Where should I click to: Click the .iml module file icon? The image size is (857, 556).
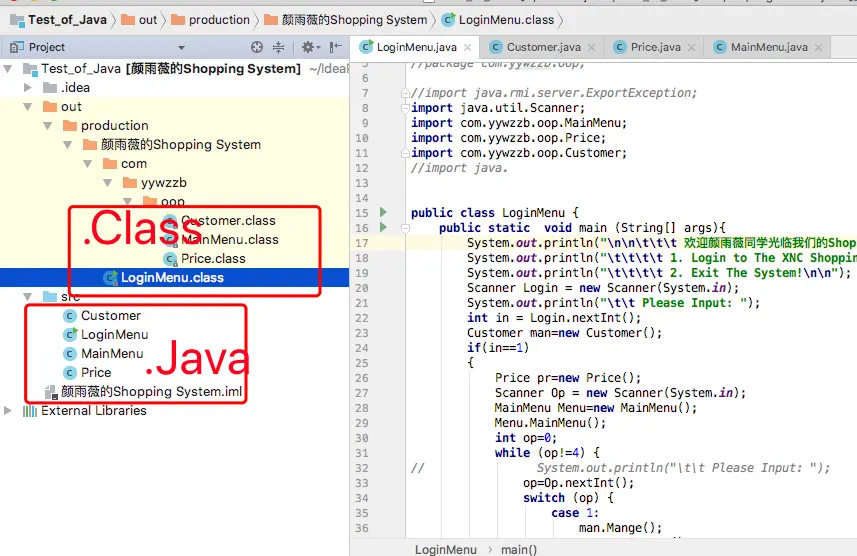click(51, 392)
